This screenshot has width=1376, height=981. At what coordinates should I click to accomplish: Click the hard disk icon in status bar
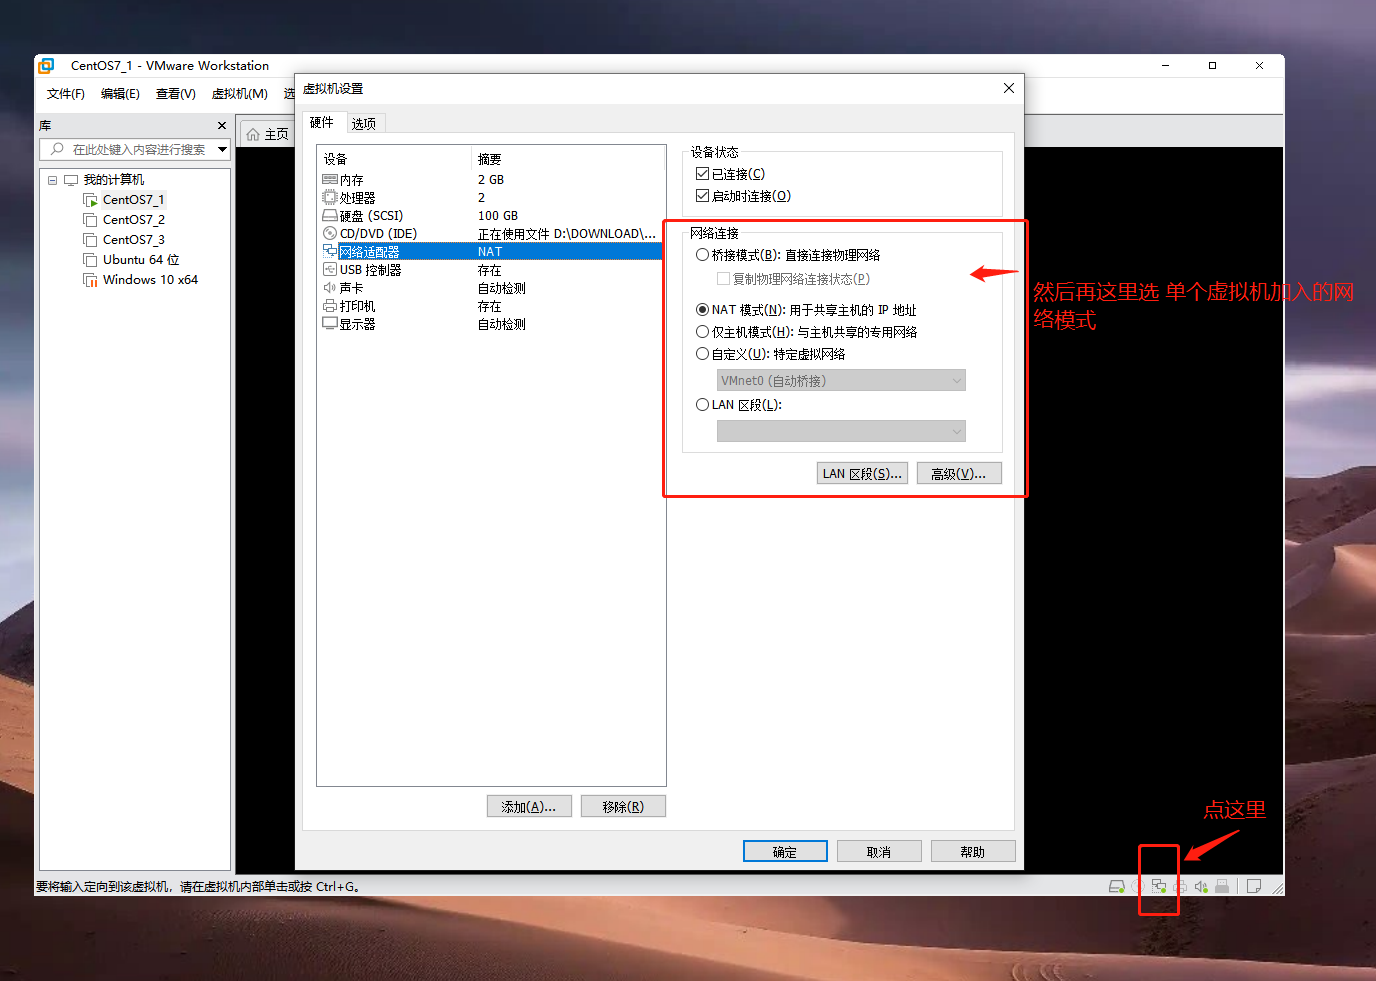(x=1117, y=886)
